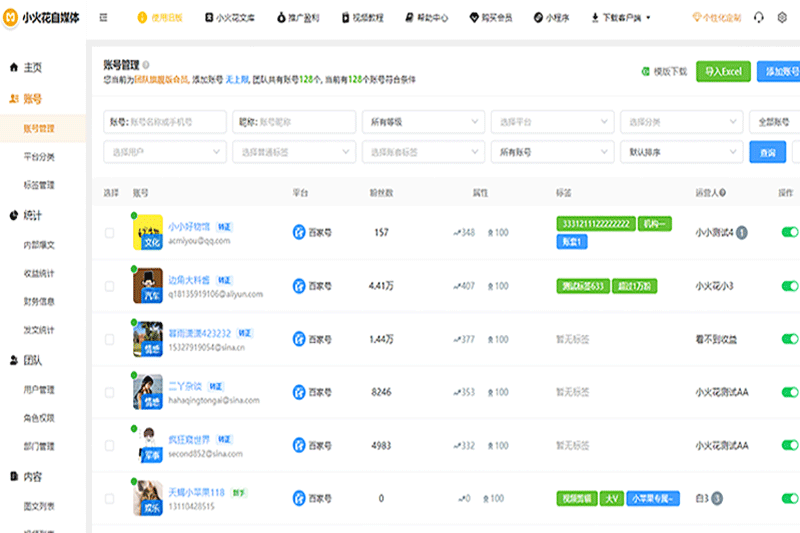Disable the switch for 边角大科普 account
The width and height of the screenshot is (800, 533).
pos(790,286)
